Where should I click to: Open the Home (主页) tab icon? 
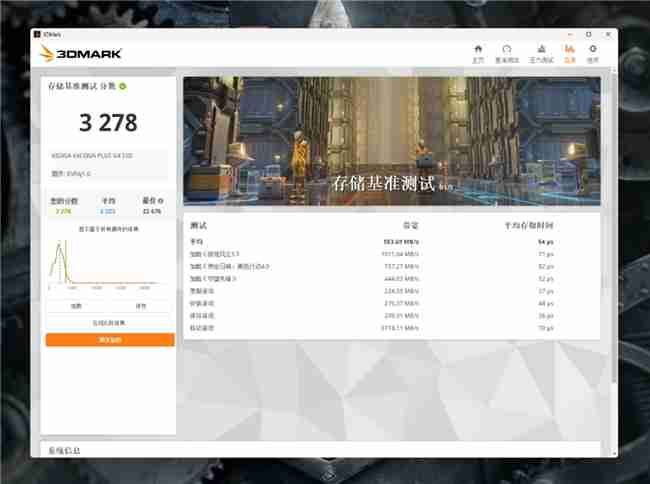pyautogui.click(x=478, y=52)
